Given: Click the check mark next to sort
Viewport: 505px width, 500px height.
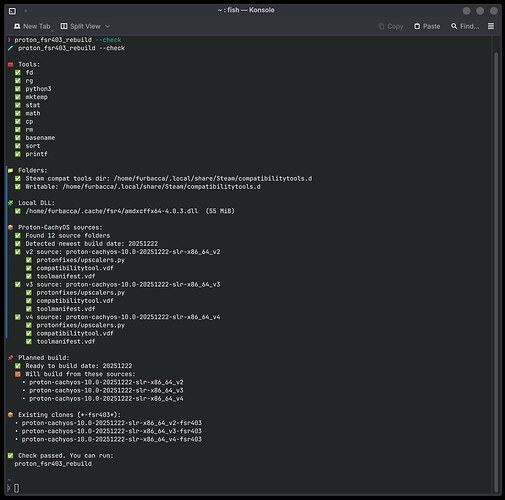Looking at the screenshot, I should (18, 146).
